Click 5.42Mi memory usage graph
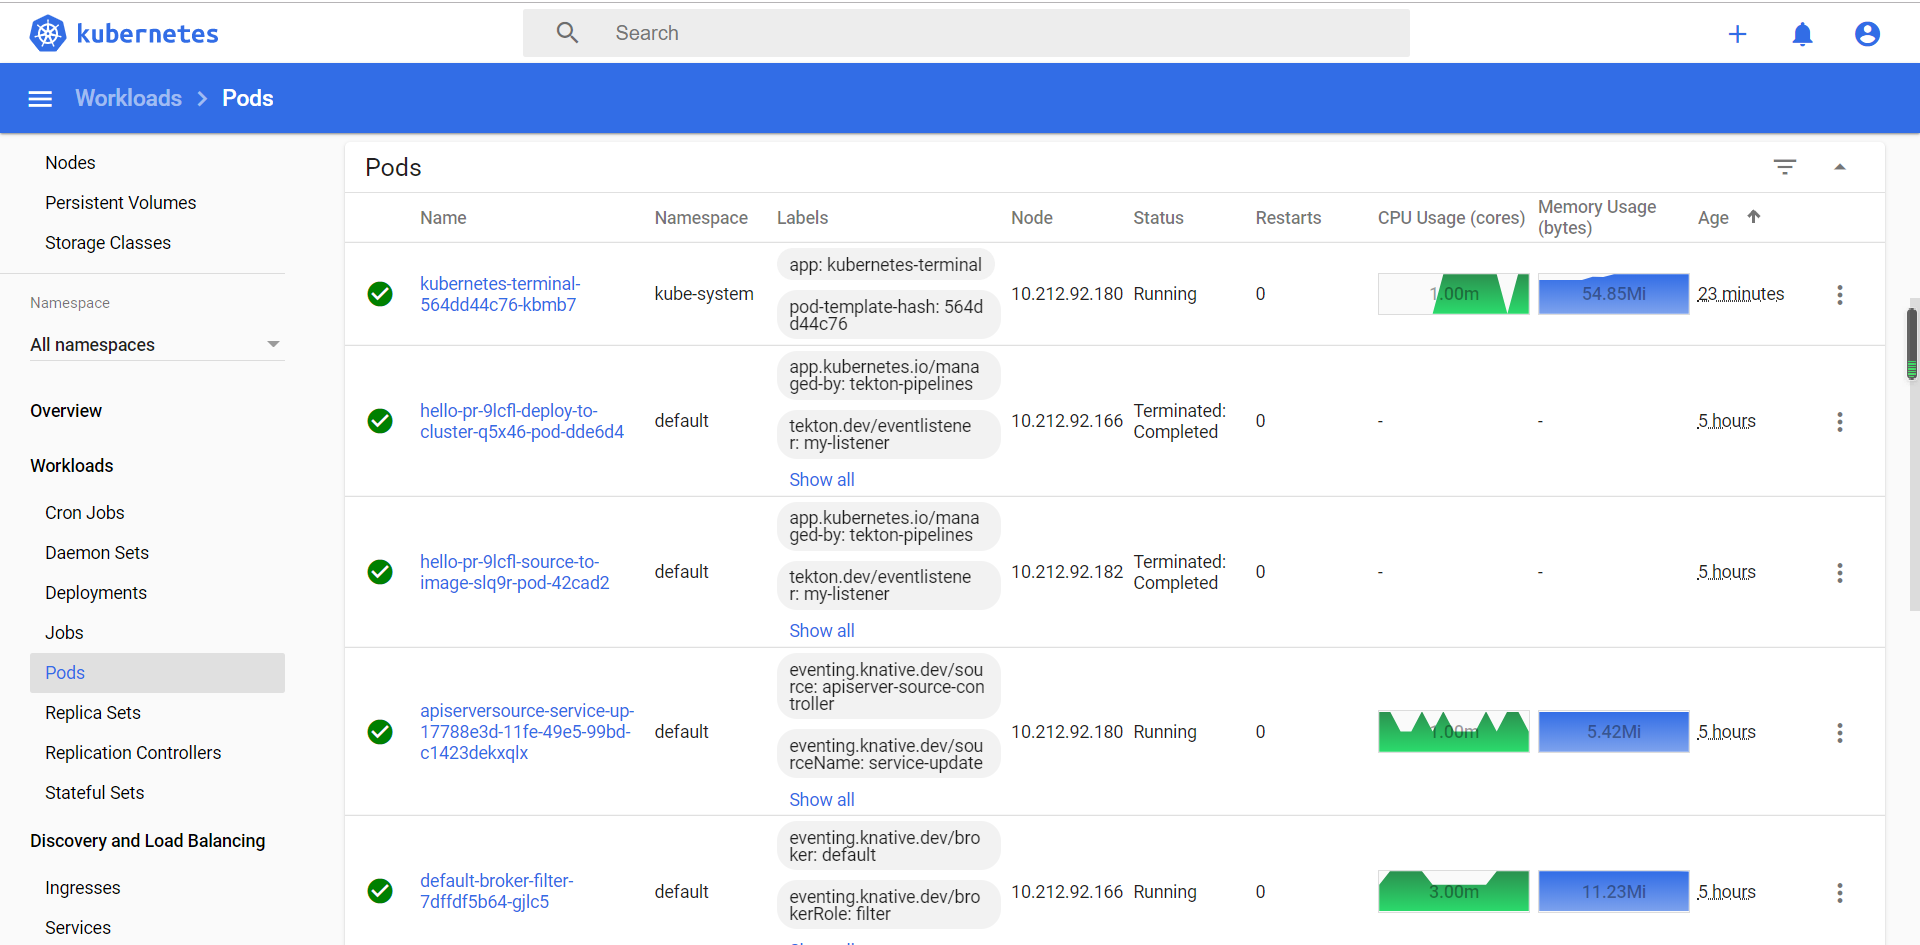 pos(1614,732)
